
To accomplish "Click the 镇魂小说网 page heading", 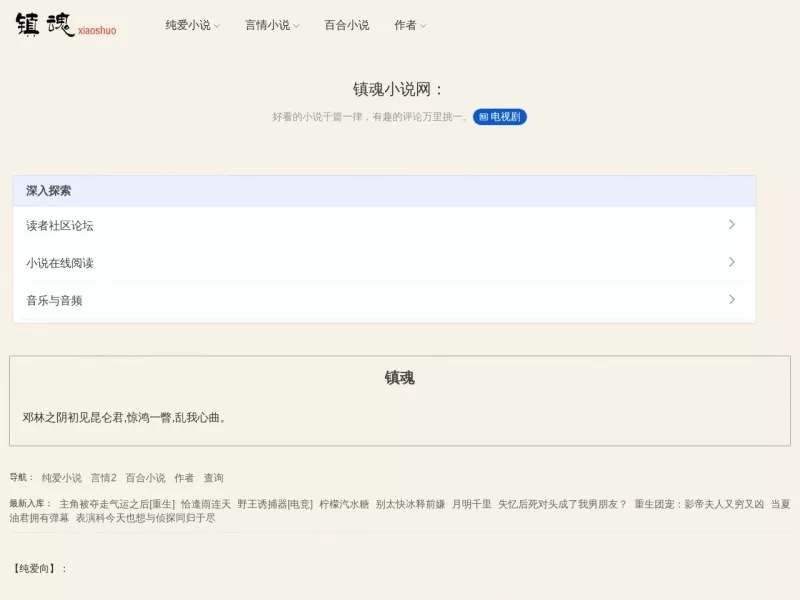I will (x=397, y=89).
